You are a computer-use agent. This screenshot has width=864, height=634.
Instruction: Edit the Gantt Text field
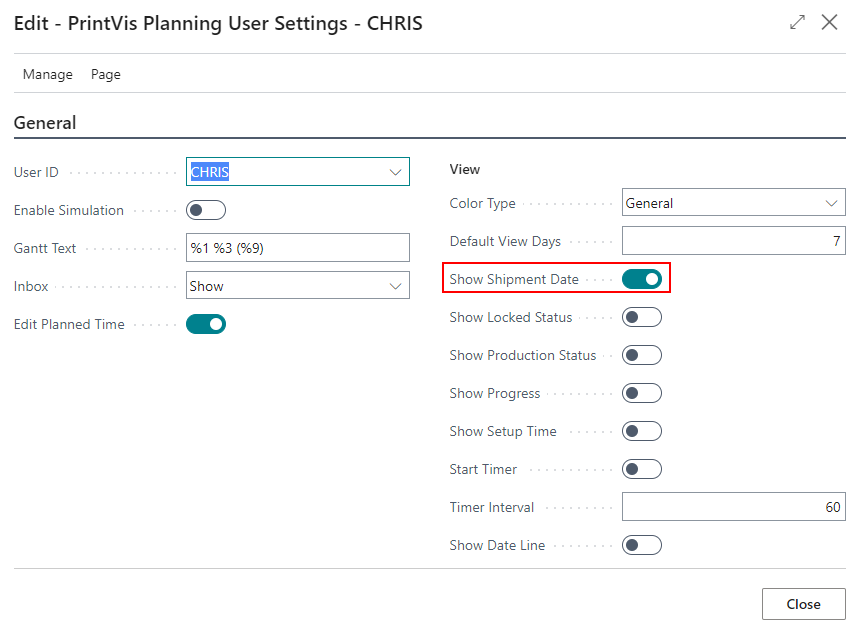(298, 248)
